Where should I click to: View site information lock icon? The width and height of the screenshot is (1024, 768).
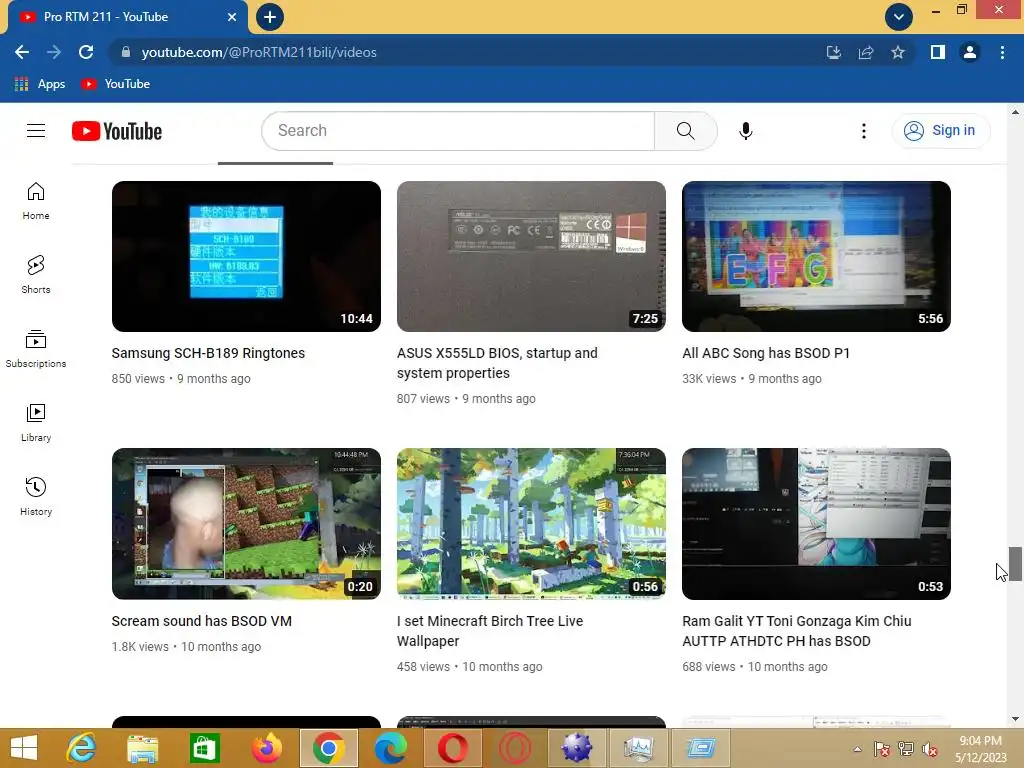point(126,52)
